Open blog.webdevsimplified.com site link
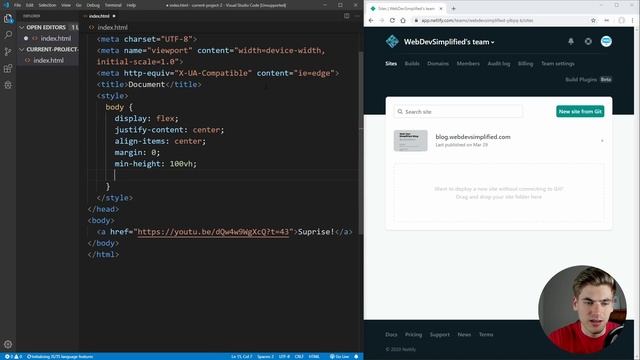Image resolution: width=640 pixels, height=360 pixels. (473, 137)
